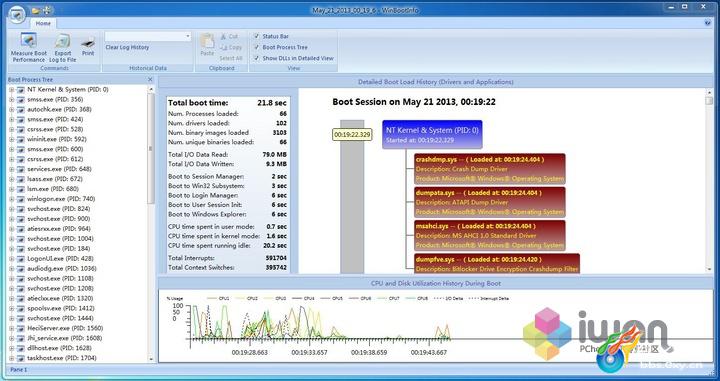Select the dllhost.exe (PID: 1628) process icon

click(21, 348)
